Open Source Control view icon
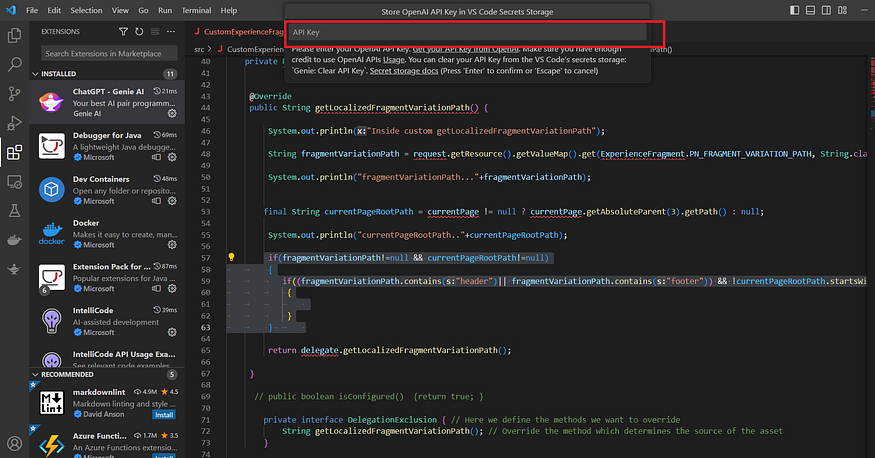The image size is (875, 458). click(15, 94)
